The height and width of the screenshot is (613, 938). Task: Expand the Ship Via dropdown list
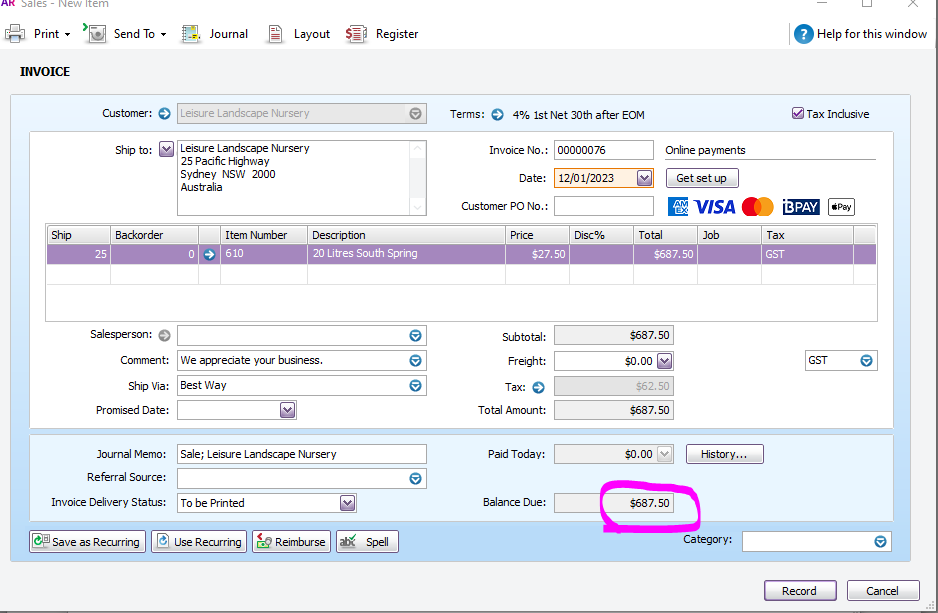415,385
